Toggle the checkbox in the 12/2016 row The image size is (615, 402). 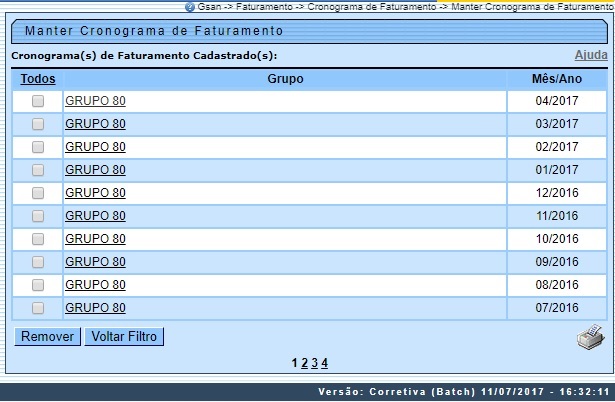click(38, 193)
